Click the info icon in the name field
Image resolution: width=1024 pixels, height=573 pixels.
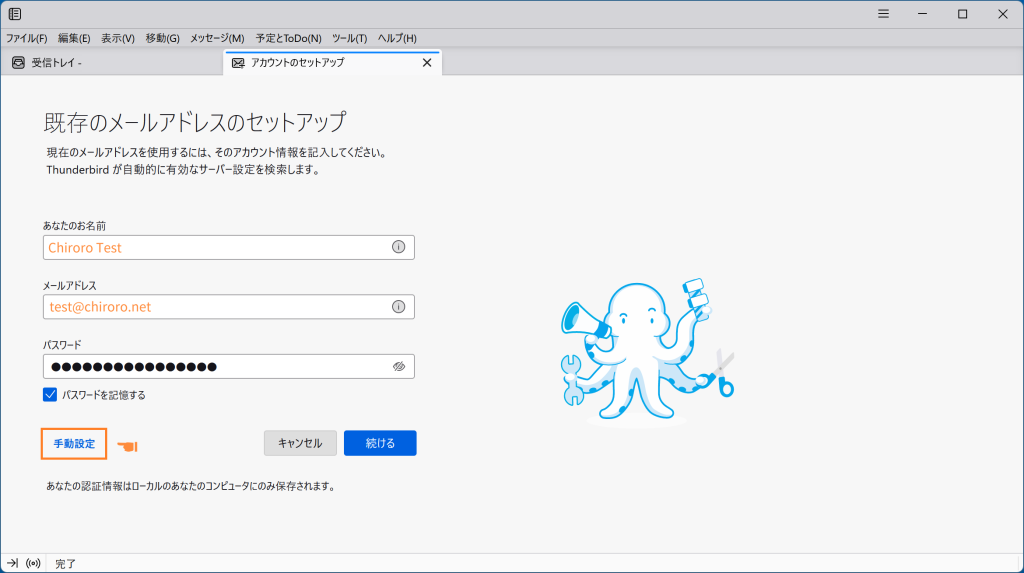click(398, 247)
